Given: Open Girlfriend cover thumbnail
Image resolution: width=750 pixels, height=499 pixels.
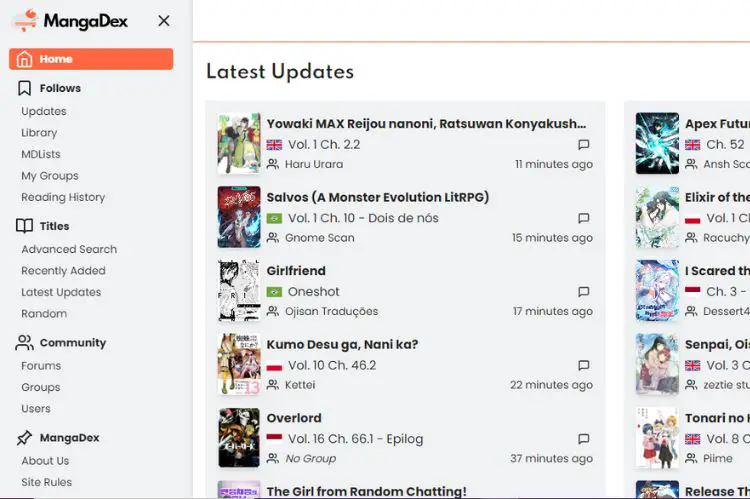Looking at the screenshot, I should point(239,291).
